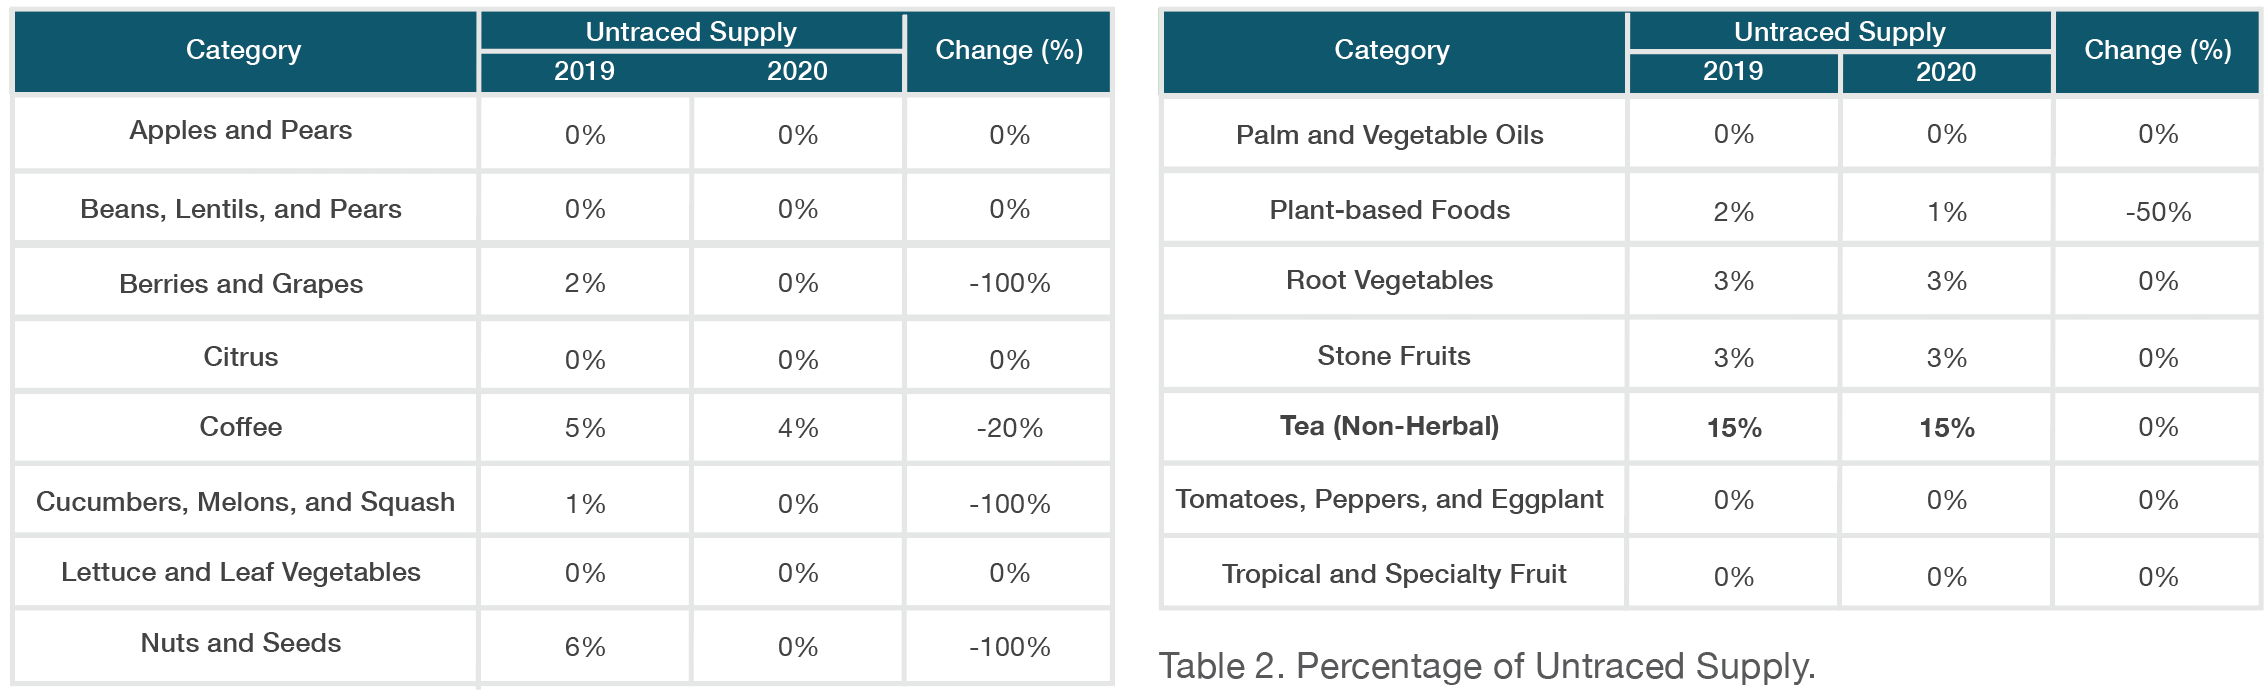Select Plant-based Foods change value -50%

[x=2157, y=211]
